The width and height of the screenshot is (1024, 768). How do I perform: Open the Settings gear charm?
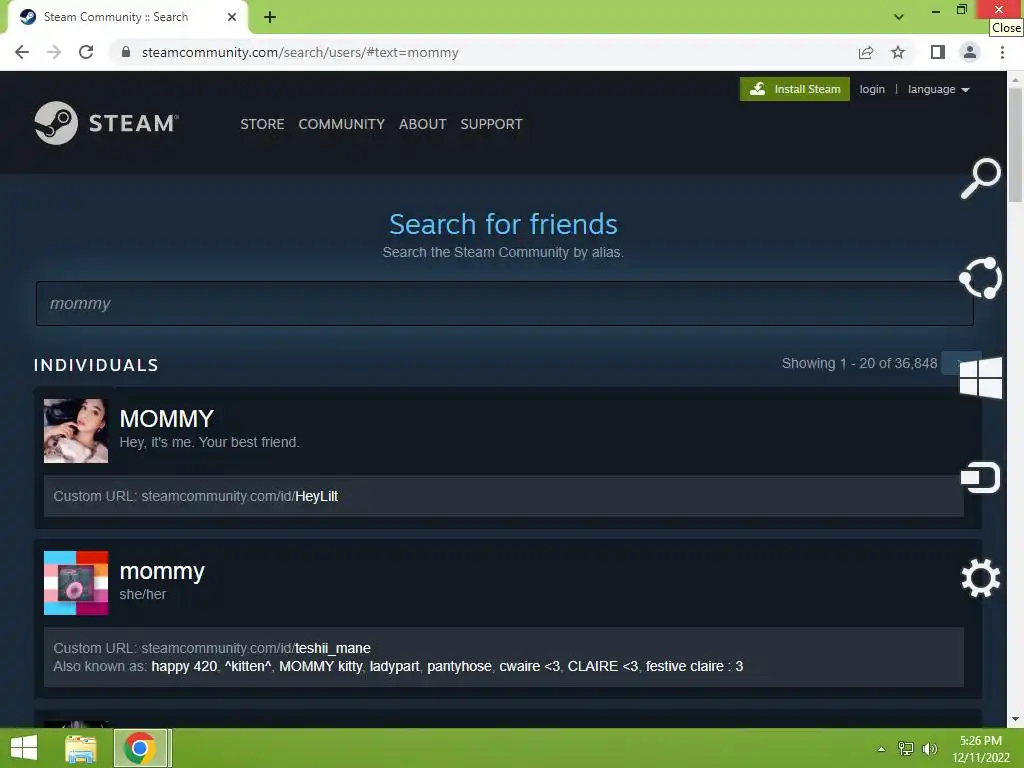(x=980, y=578)
